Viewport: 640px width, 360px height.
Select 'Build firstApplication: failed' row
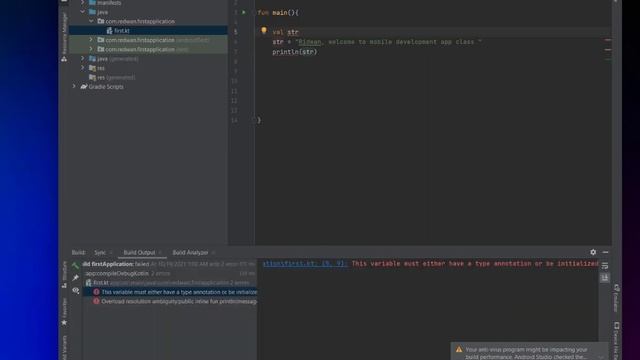169,264
